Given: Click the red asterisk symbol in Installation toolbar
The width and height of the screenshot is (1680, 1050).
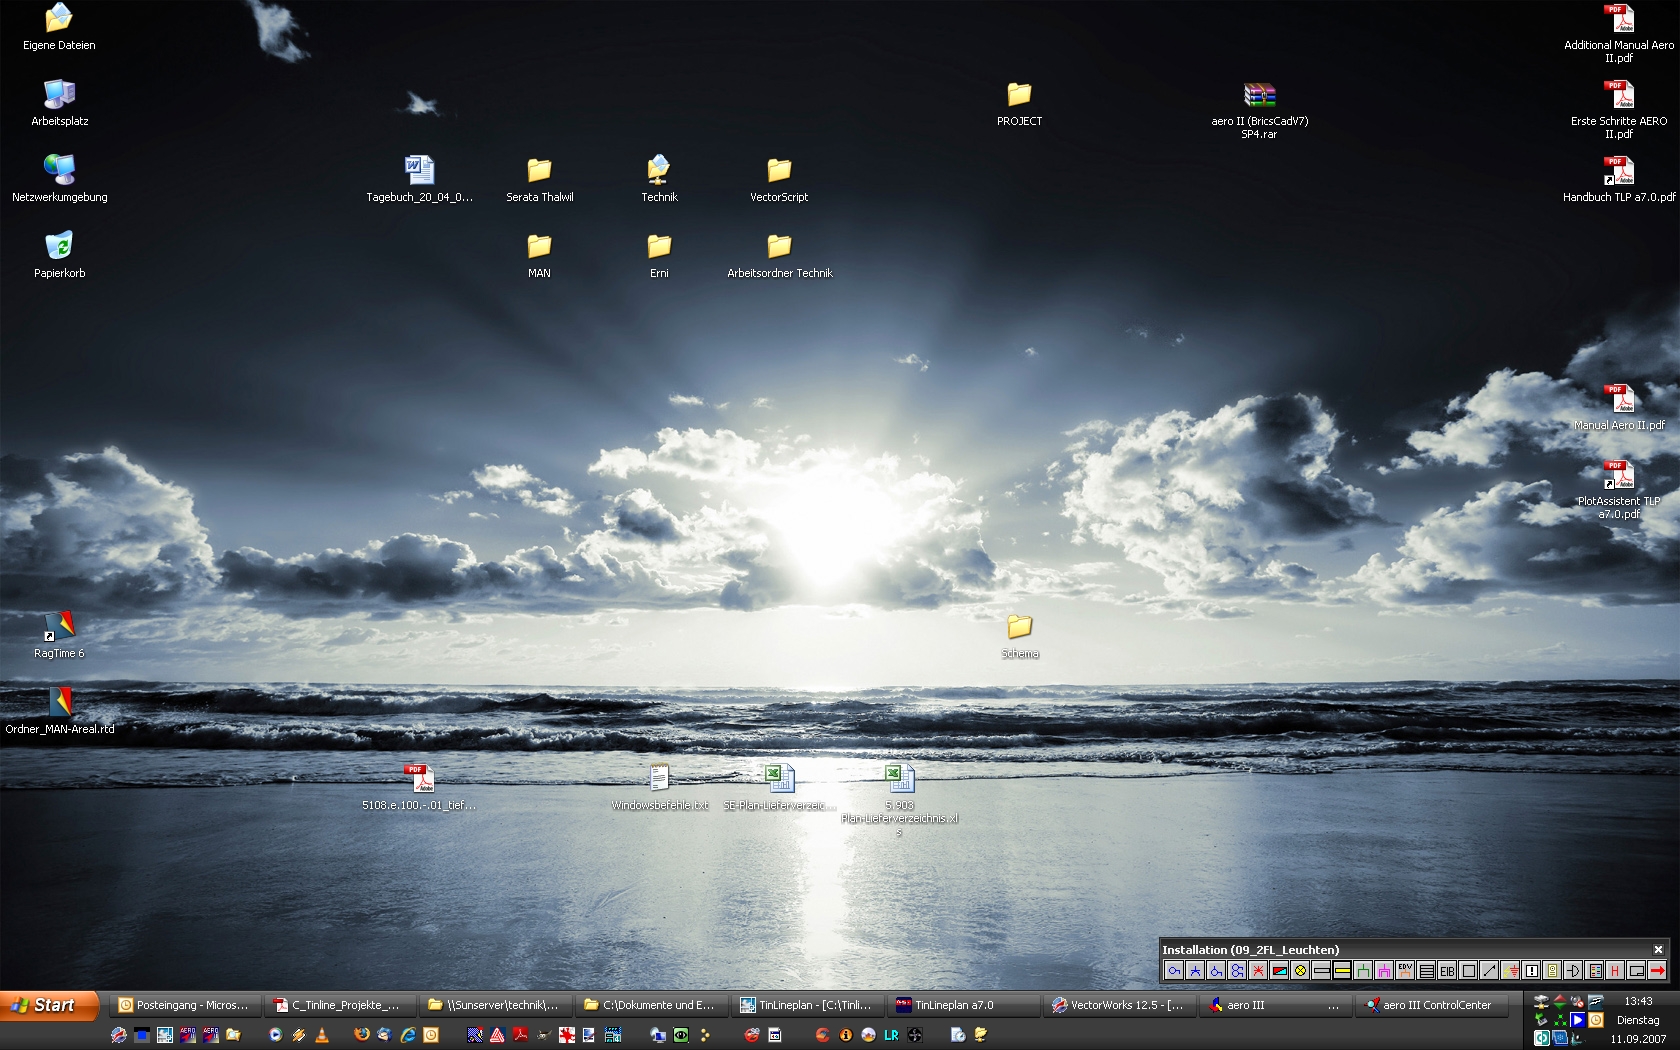Looking at the screenshot, I should click(x=1258, y=971).
